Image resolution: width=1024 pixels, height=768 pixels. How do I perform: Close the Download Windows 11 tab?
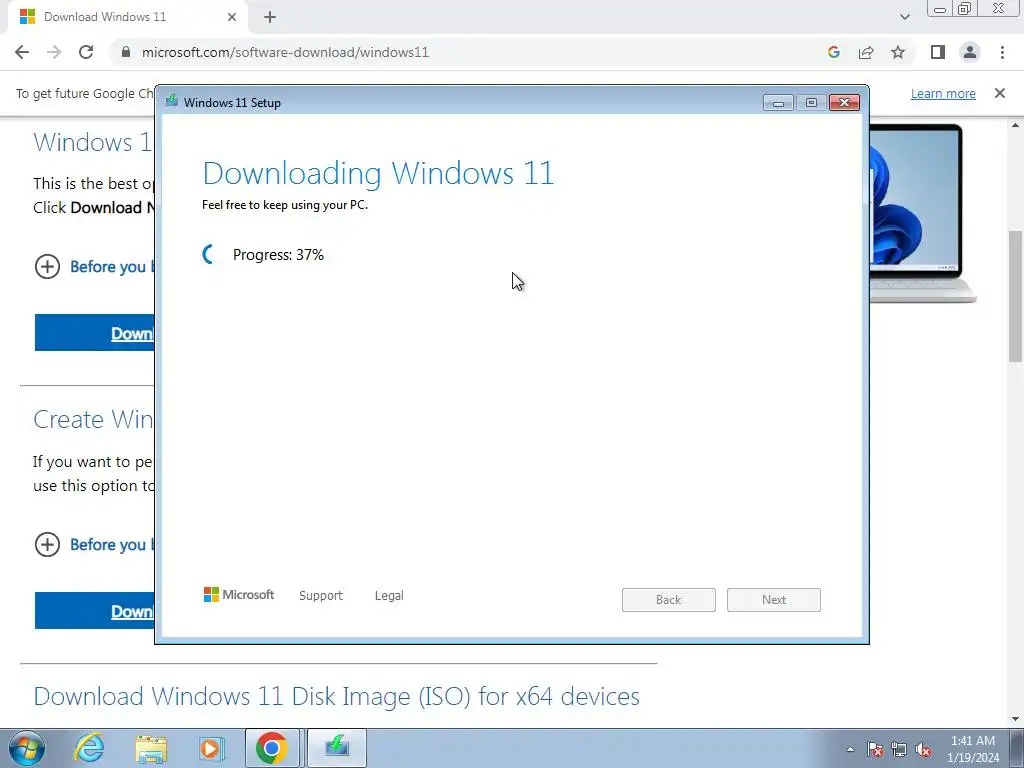[x=232, y=17]
